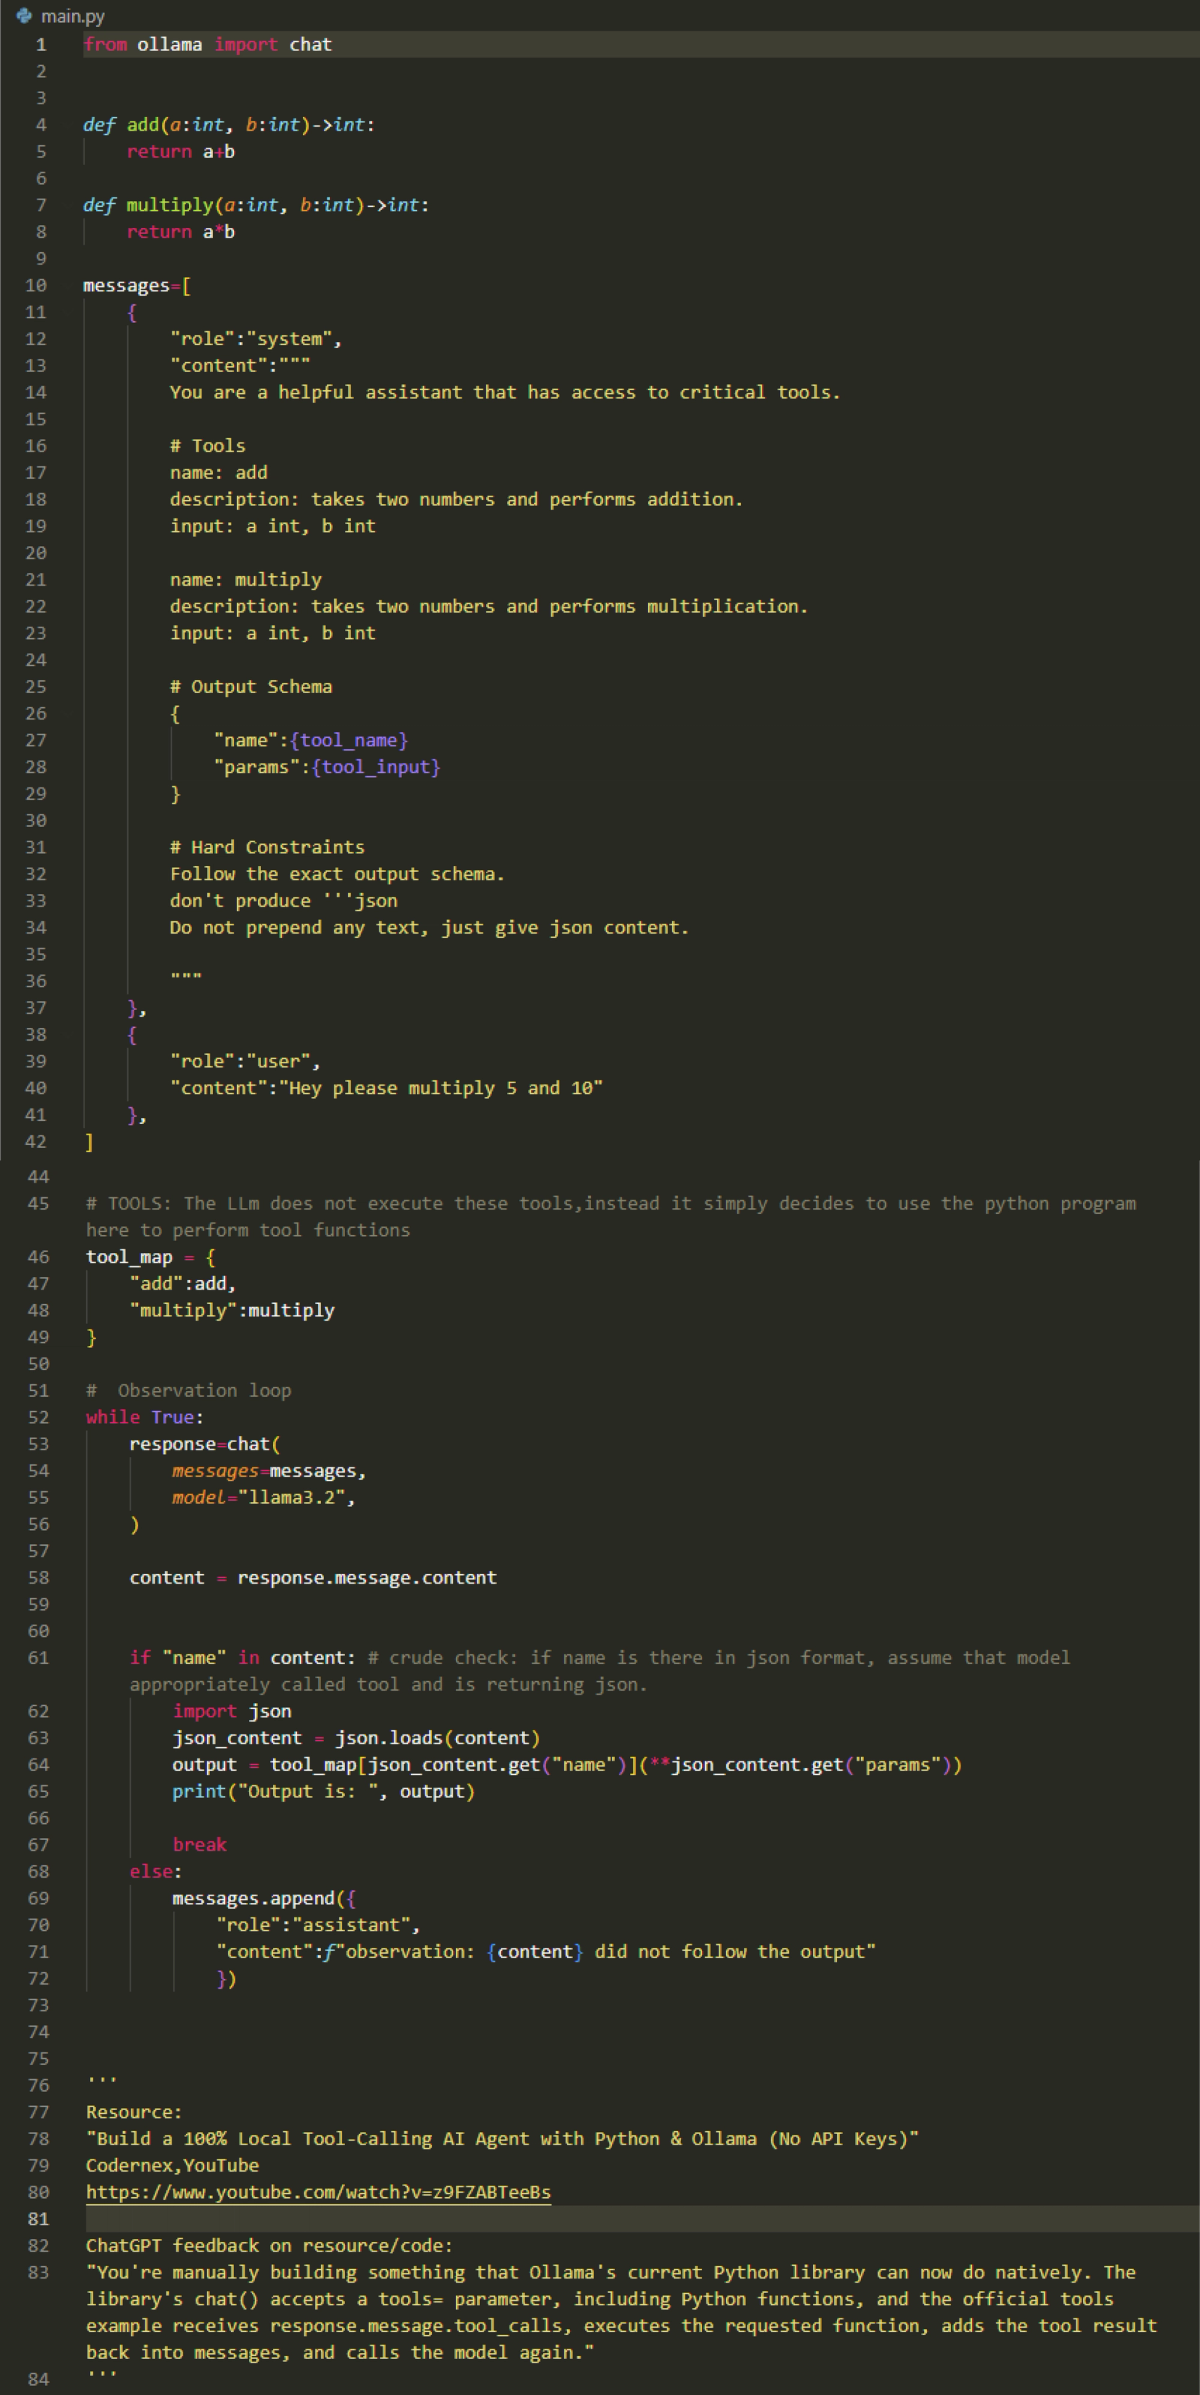Viewport: 1200px width, 2395px height.
Task: Click the "output = tool_map[...]" line
Action: 567,1765
